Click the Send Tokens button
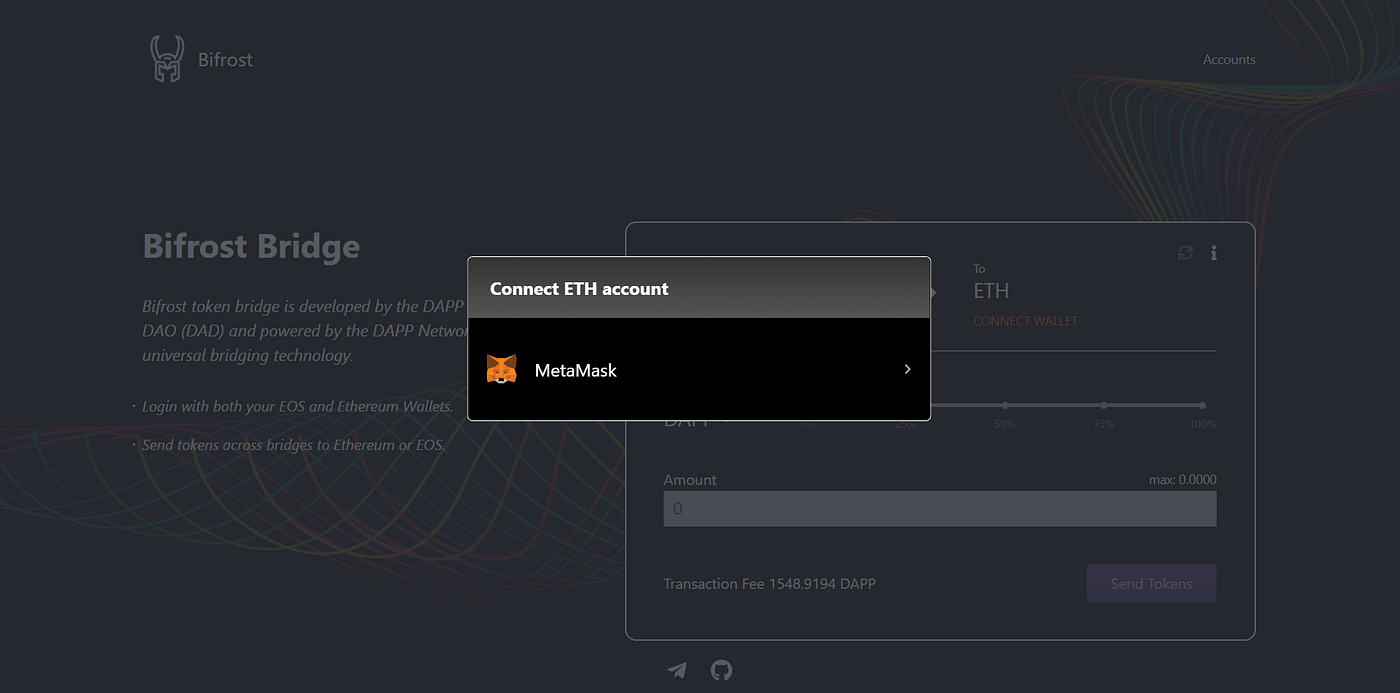The image size is (1400, 693). 1151,583
